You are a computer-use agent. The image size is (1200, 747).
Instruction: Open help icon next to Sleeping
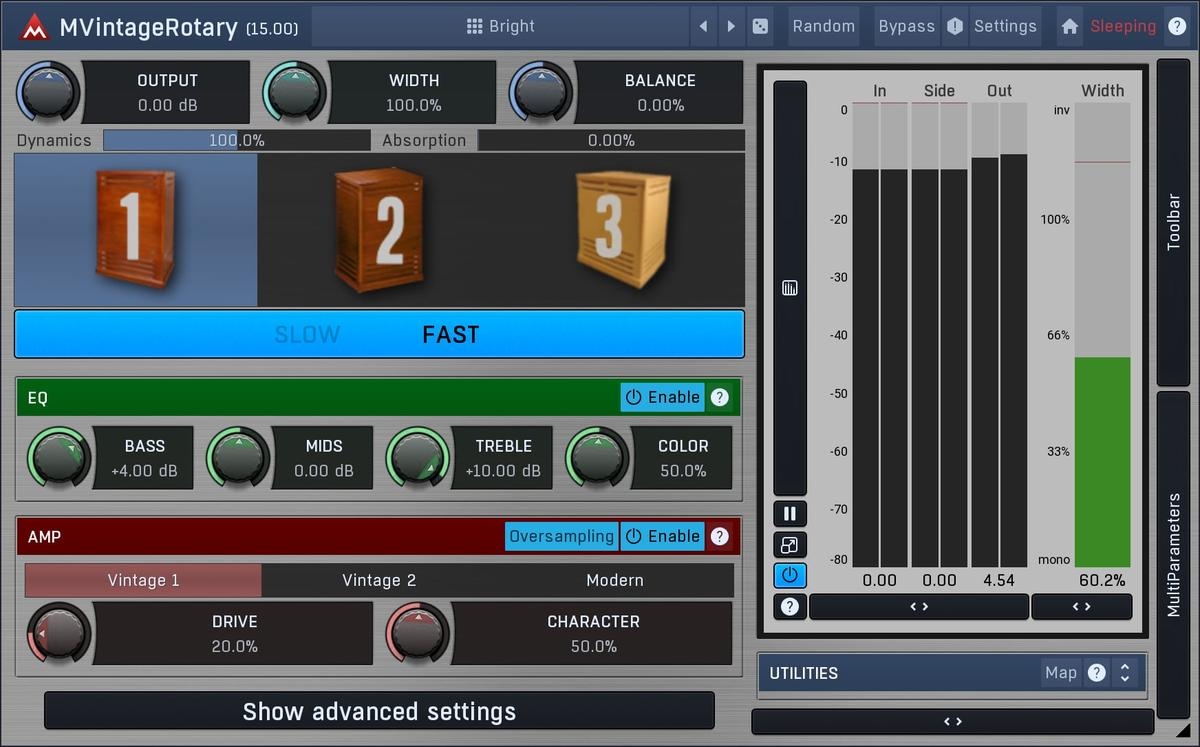point(1177,26)
